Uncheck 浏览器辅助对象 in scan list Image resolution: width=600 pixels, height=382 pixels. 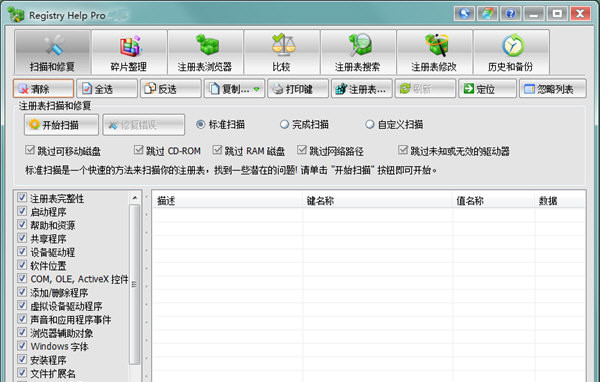(22, 332)
